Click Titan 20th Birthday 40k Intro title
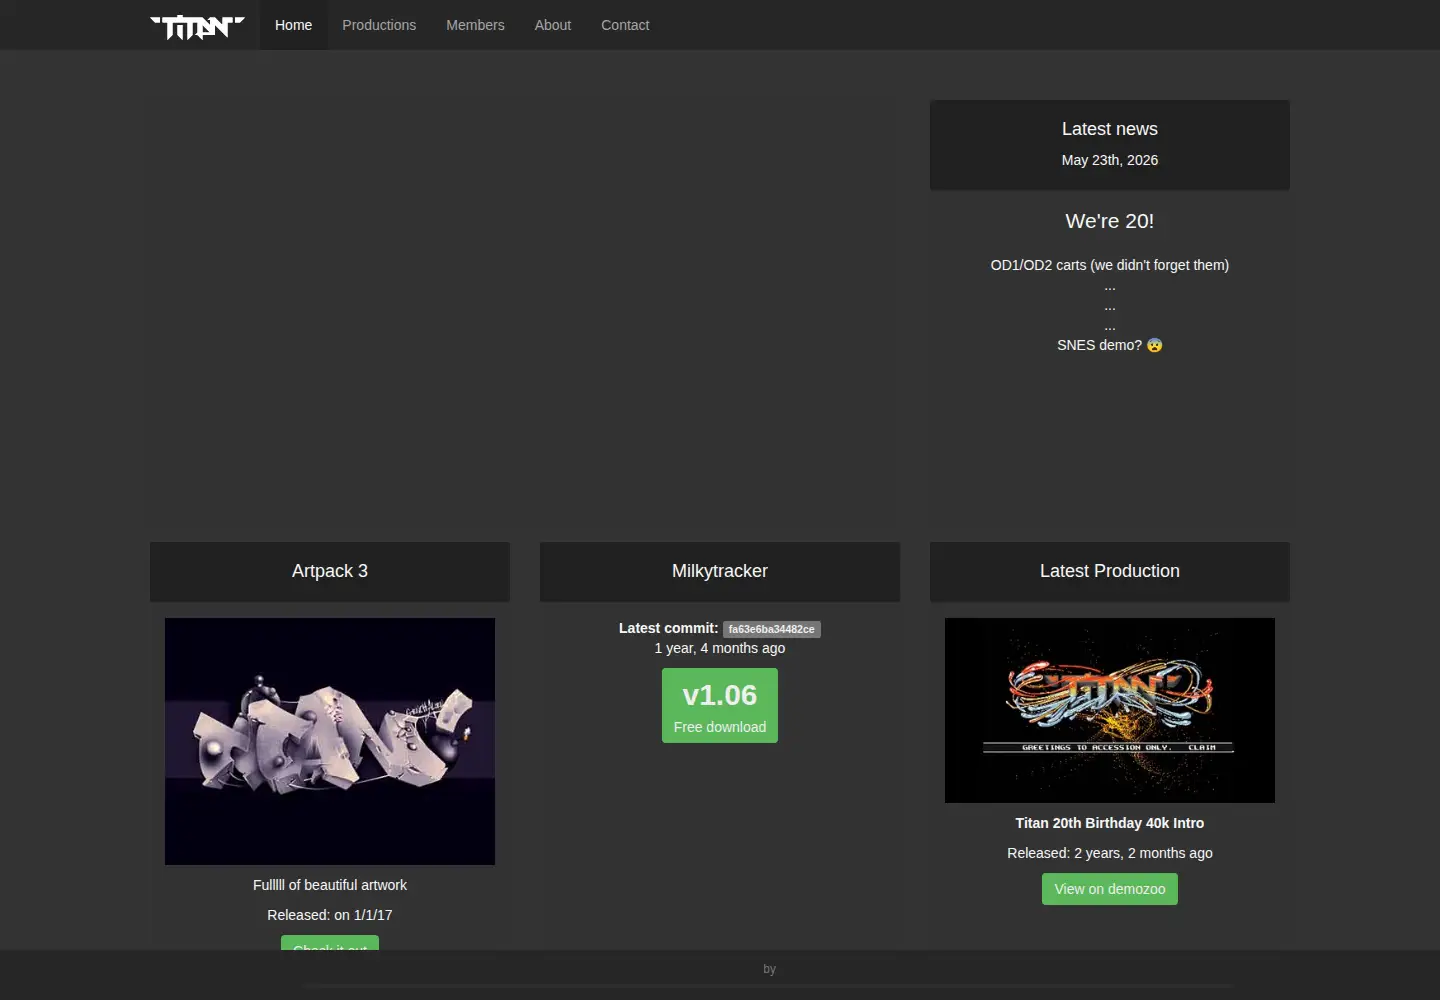 click(1110, 823)
